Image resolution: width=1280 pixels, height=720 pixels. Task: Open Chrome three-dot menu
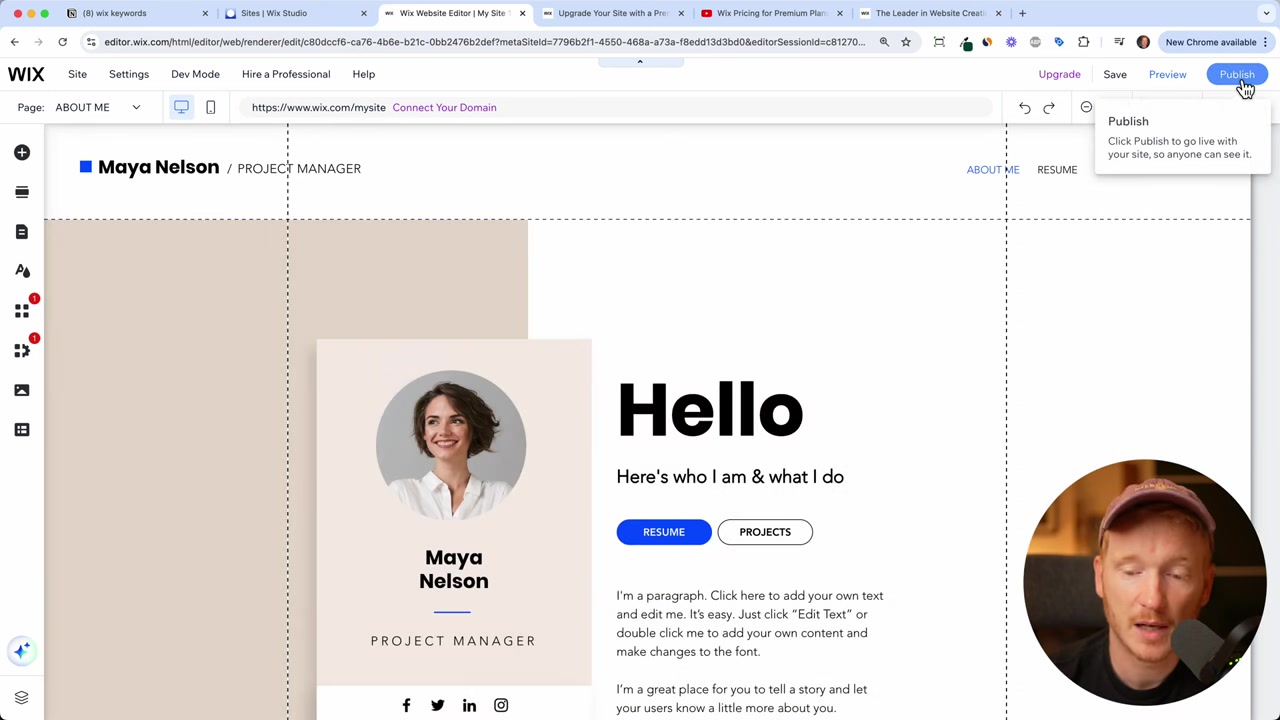[x=1265, y=42]
